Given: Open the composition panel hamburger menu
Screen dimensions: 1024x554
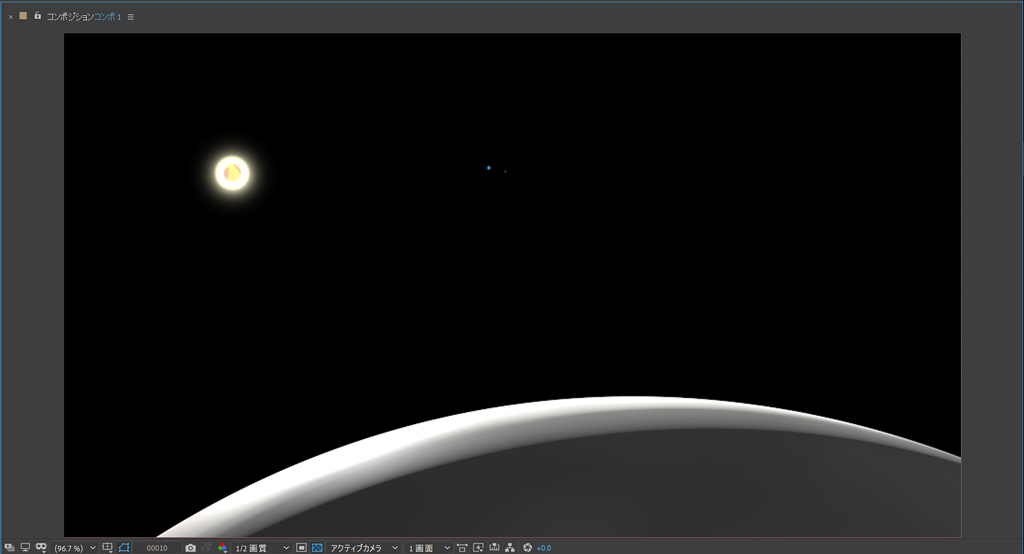Looking at the screenshot, I should [x=131, y=17].
